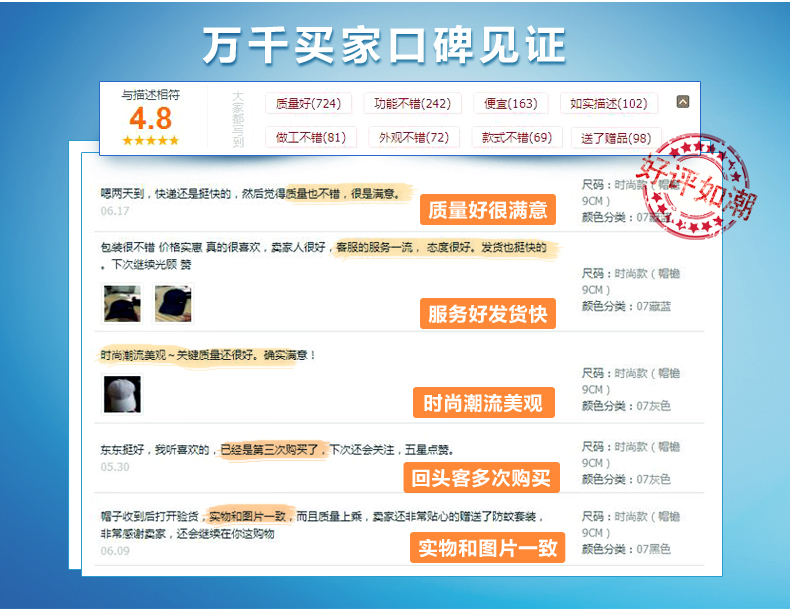Click the 回头客多次购买 orange label
The image size is (790, 612).
pyautogui.click(x=481, y=478)
